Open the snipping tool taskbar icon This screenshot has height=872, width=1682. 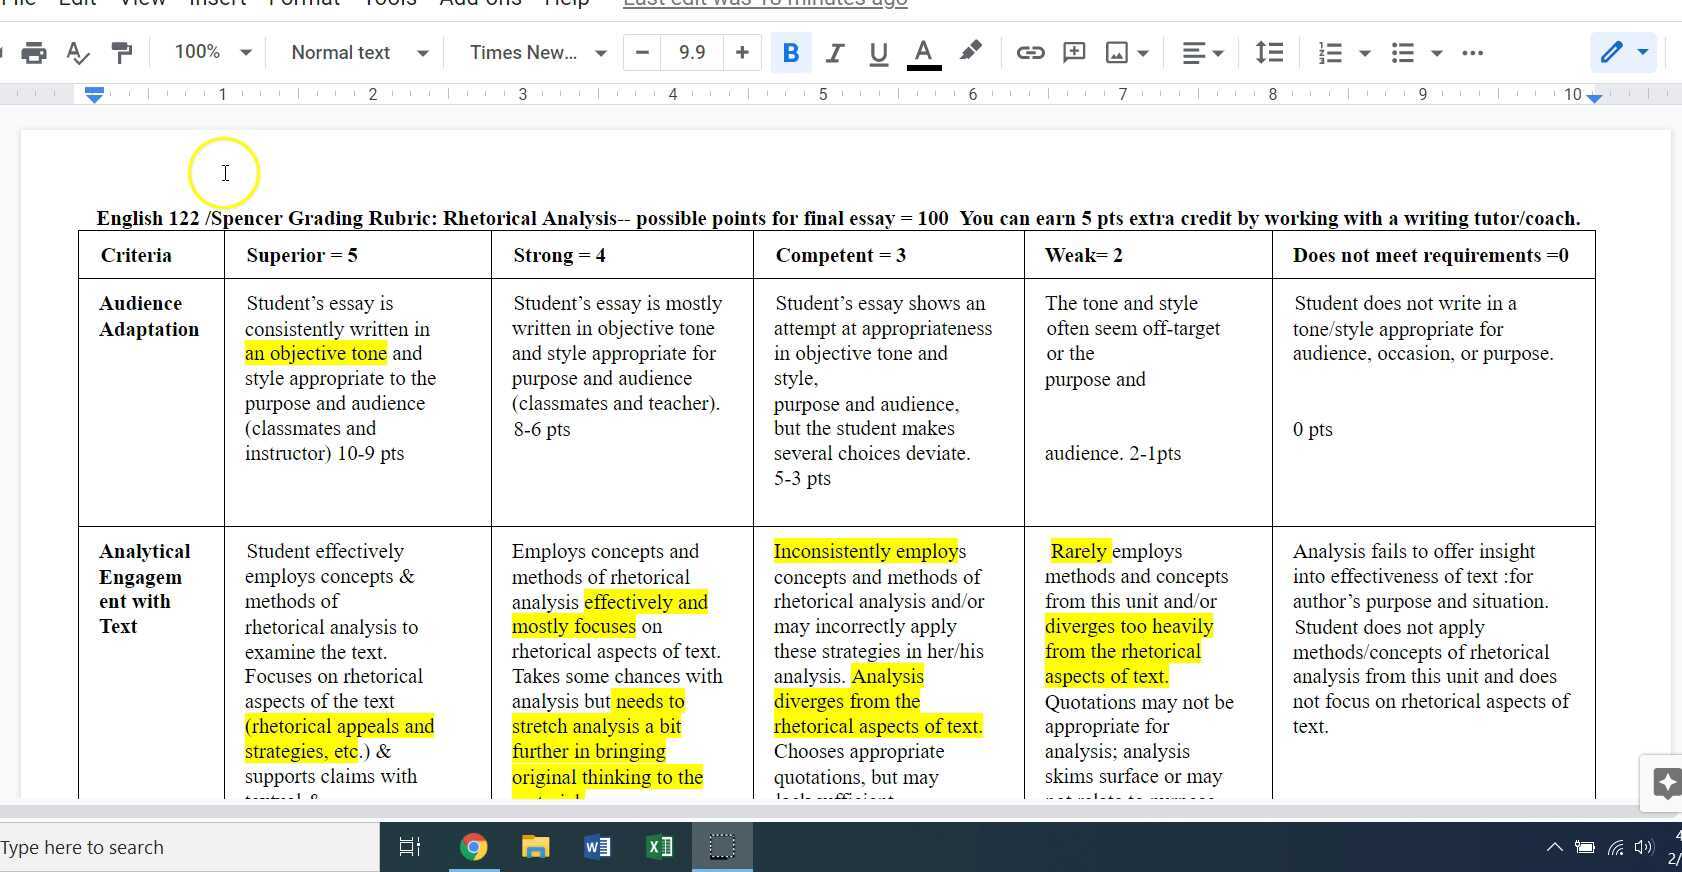(721, 847)
